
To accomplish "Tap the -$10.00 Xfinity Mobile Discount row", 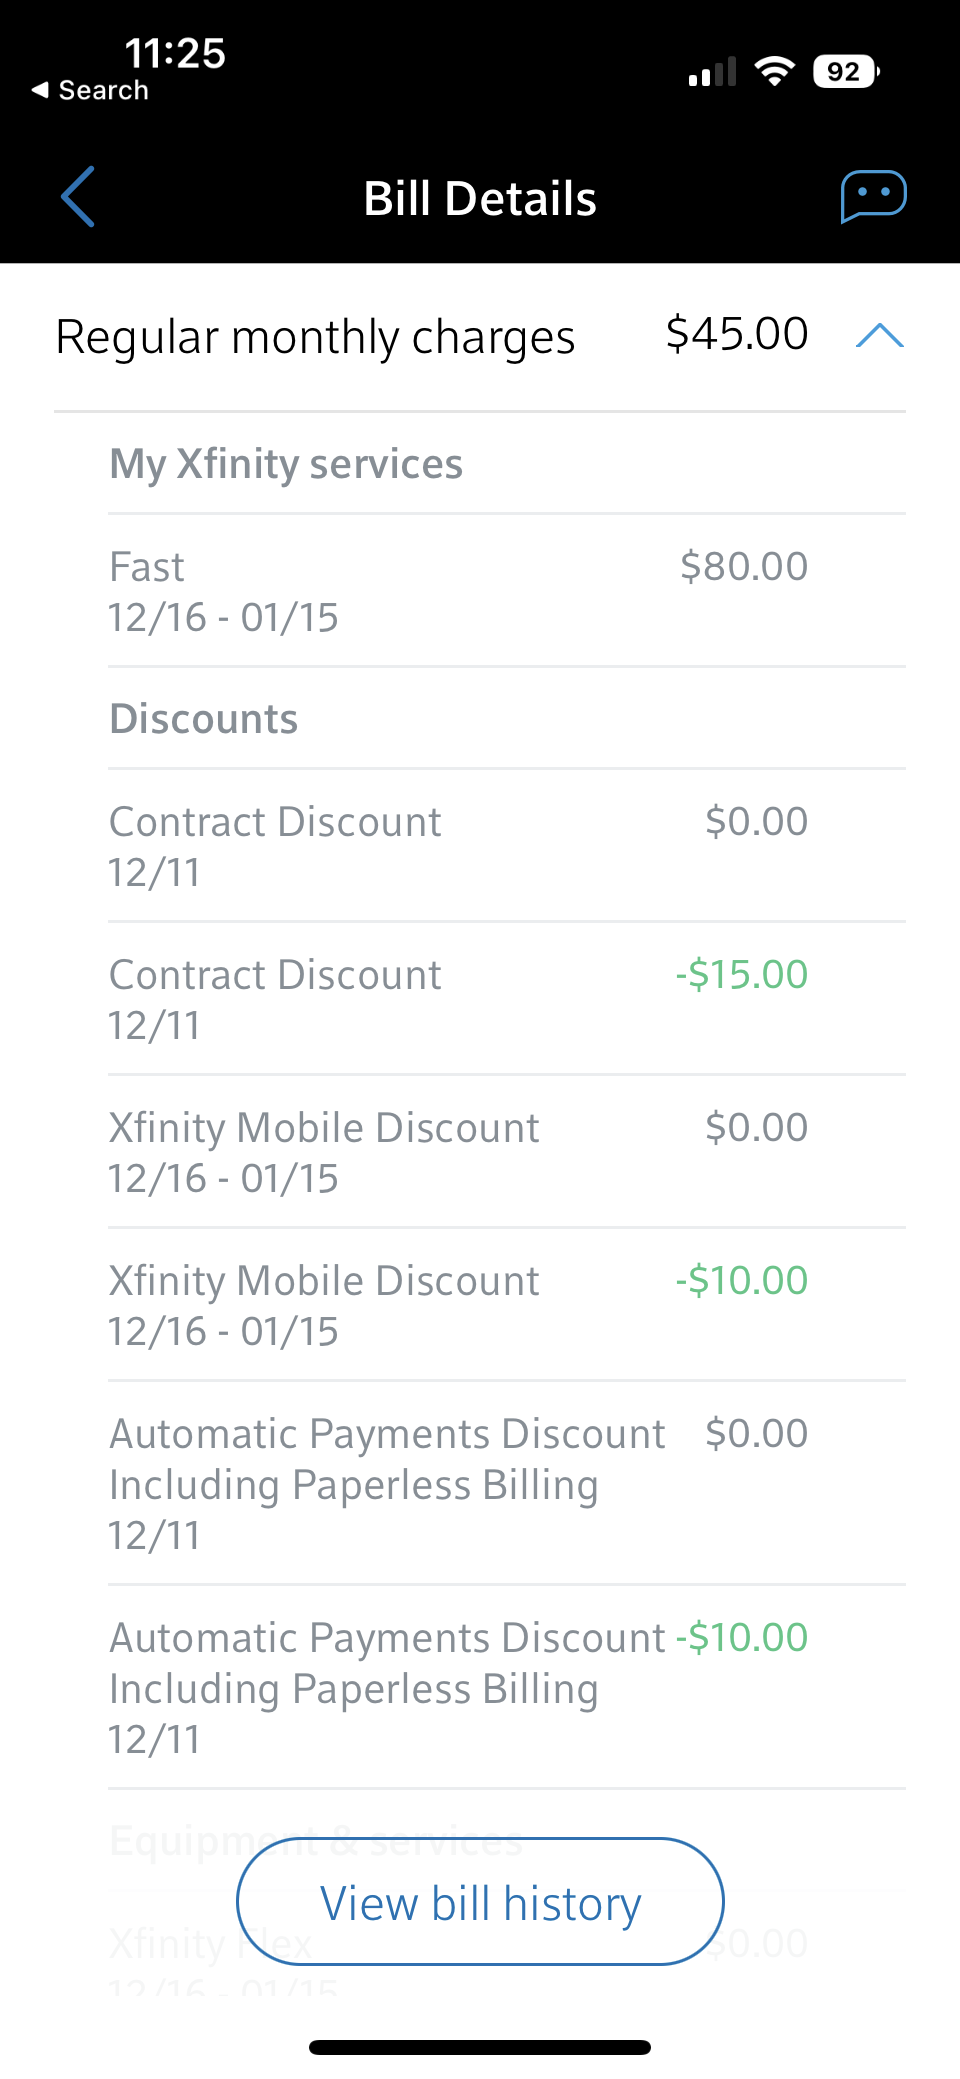I will [458, 1305].
